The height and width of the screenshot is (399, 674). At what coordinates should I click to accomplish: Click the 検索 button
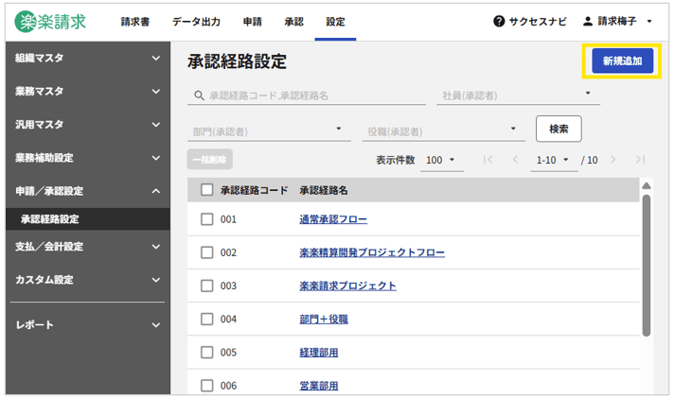[558, 129]
